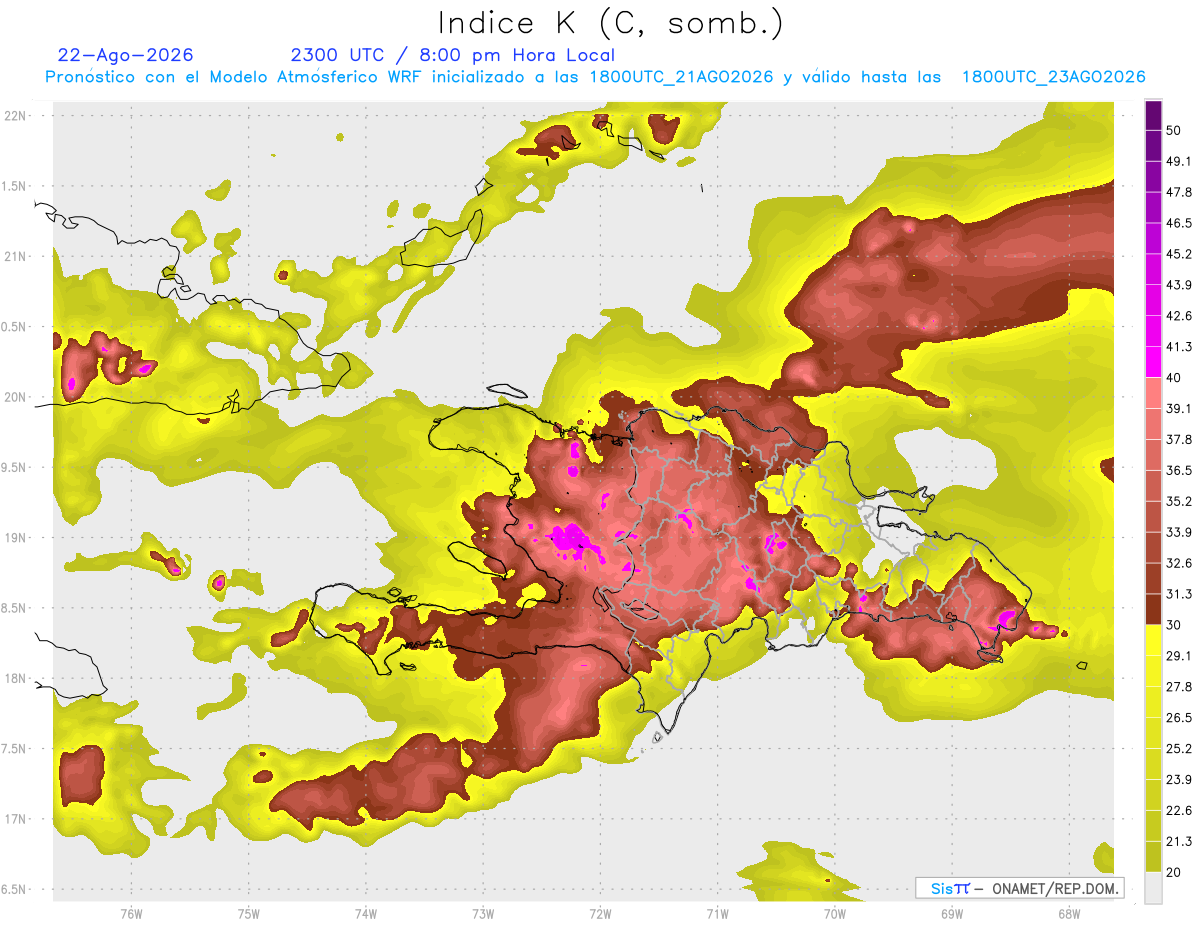
Task: Click the '46.5' colorbar label
Action: coord(1179,223)
